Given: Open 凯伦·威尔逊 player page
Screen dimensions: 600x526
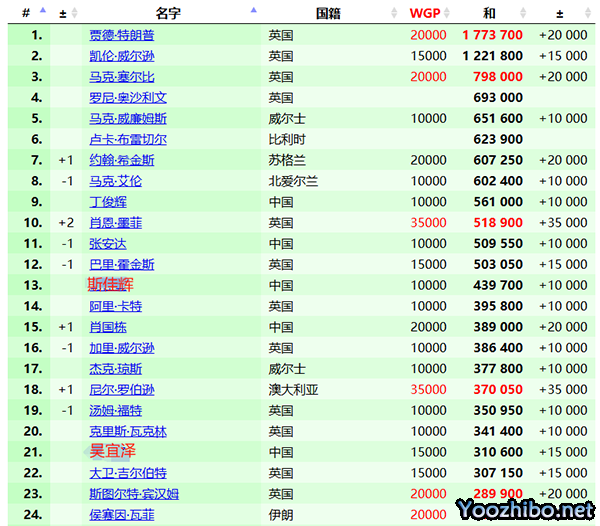Looking at the screenshot, I should pos(121,56).
